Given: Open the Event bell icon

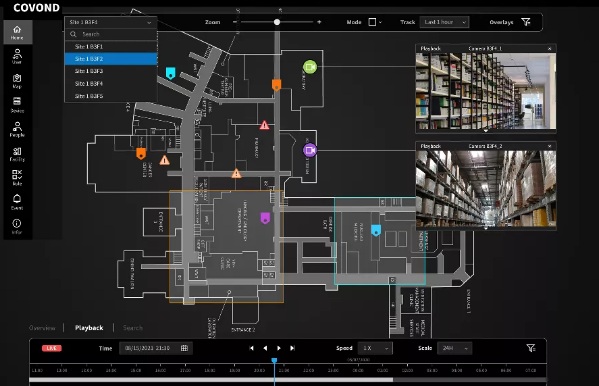Looking at the screenshot, I should [17, 202].
